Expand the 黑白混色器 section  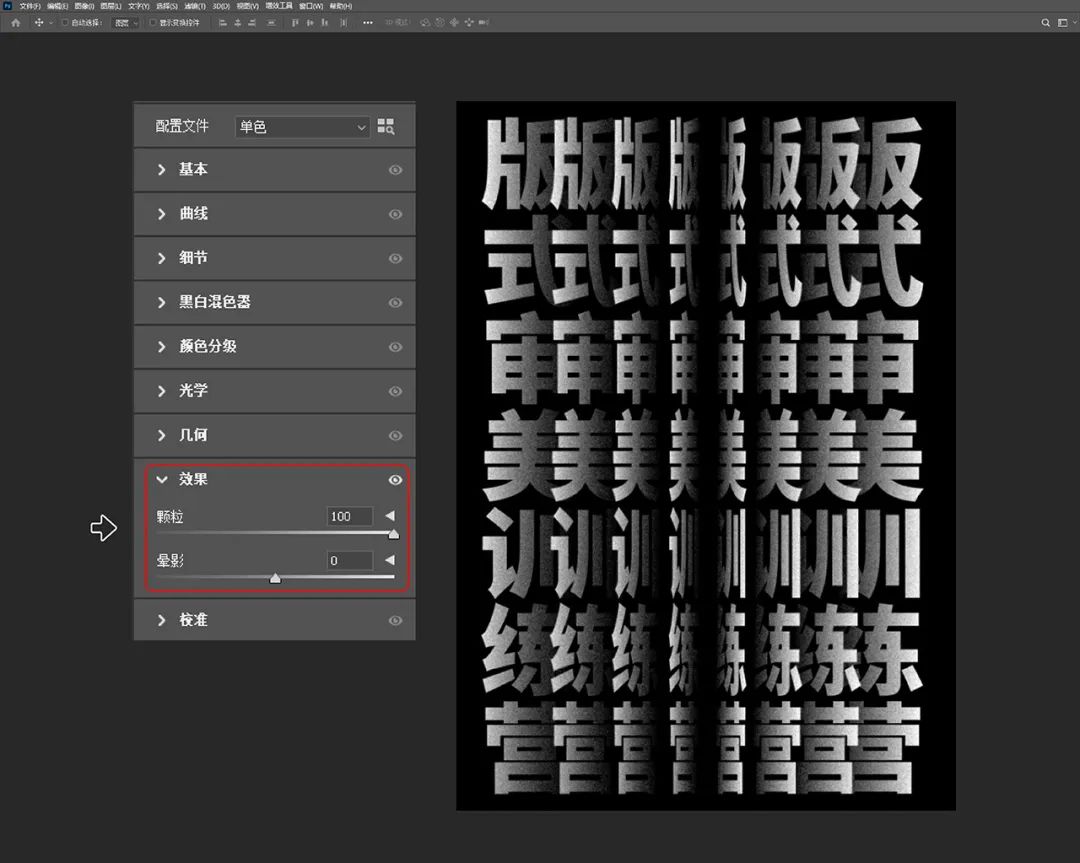214,302
